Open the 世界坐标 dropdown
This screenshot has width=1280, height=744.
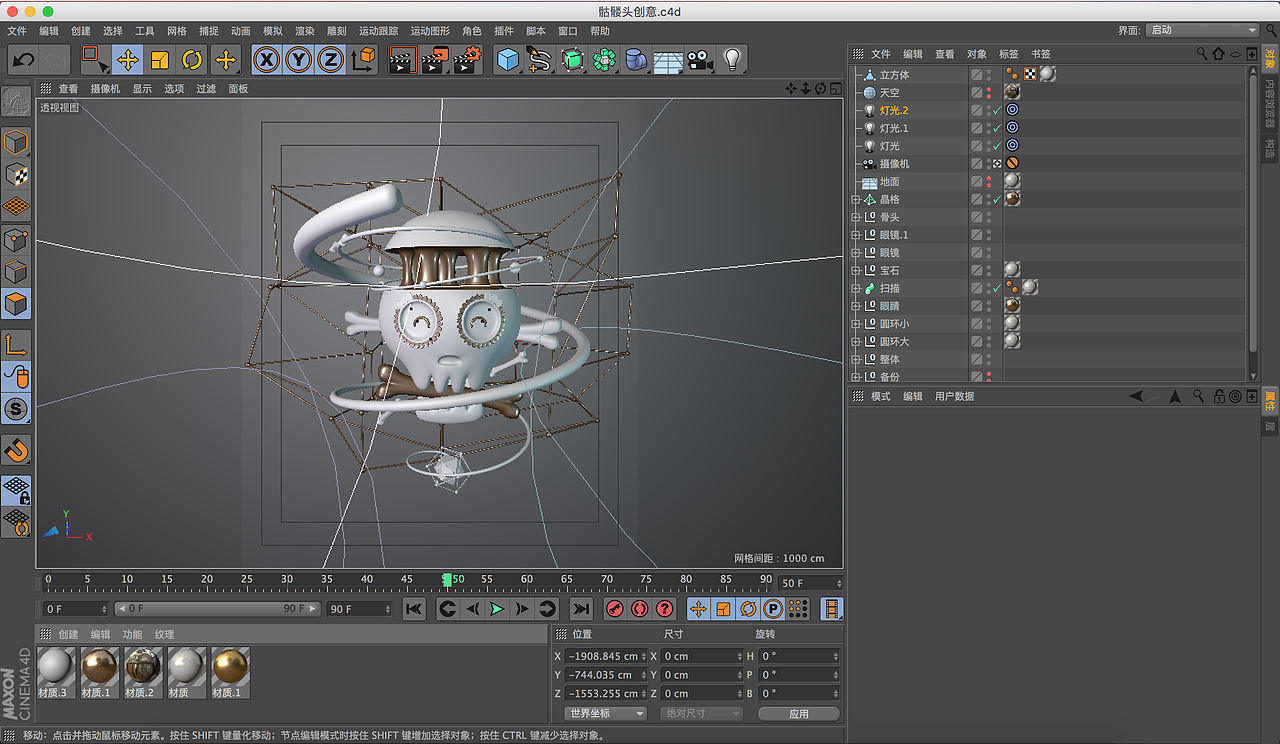point(606,713)
